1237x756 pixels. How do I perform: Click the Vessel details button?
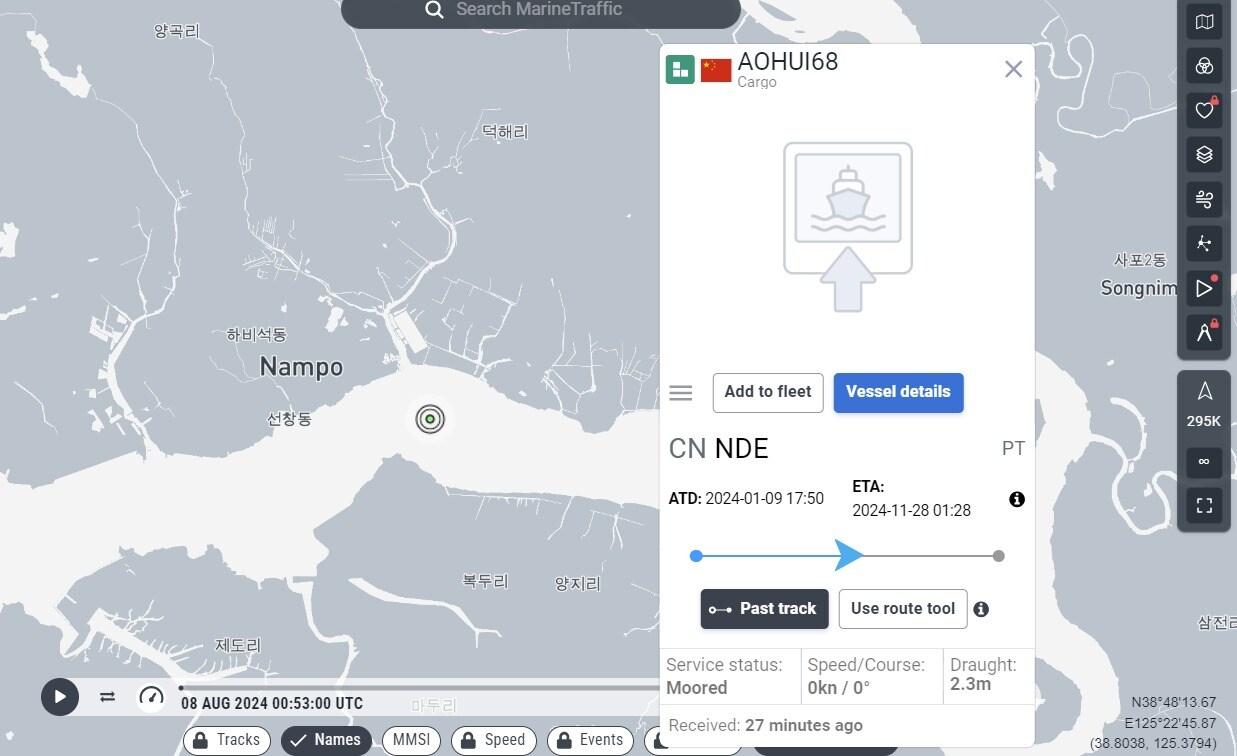[x=898, y=392]
